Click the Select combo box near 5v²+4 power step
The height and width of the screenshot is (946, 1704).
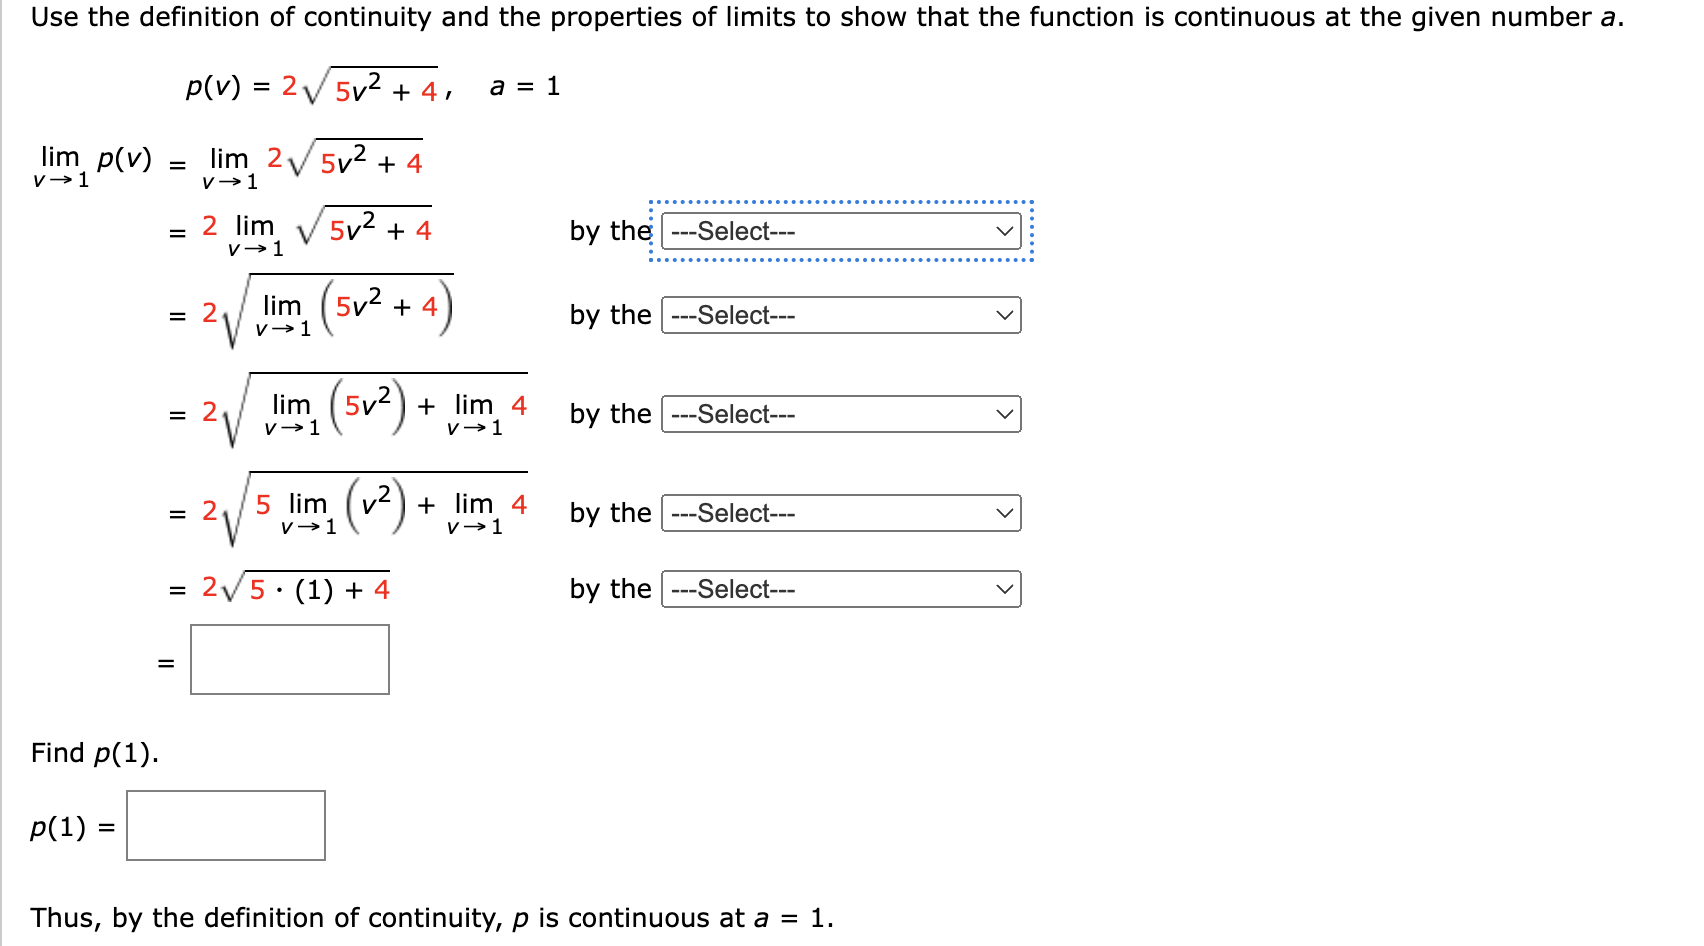(x=840, y=513)
